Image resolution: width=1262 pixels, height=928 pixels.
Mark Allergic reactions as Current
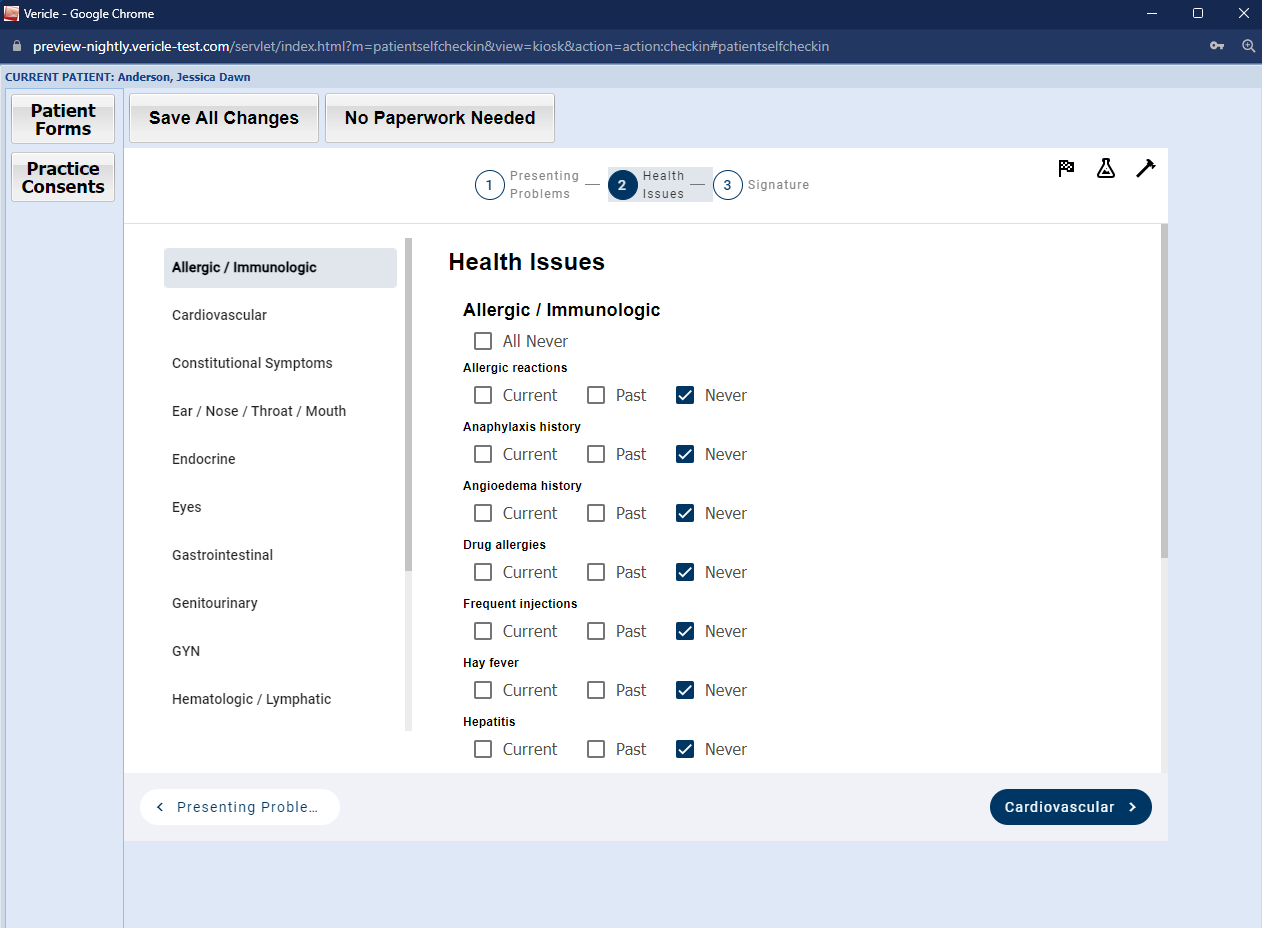point(483,395)
